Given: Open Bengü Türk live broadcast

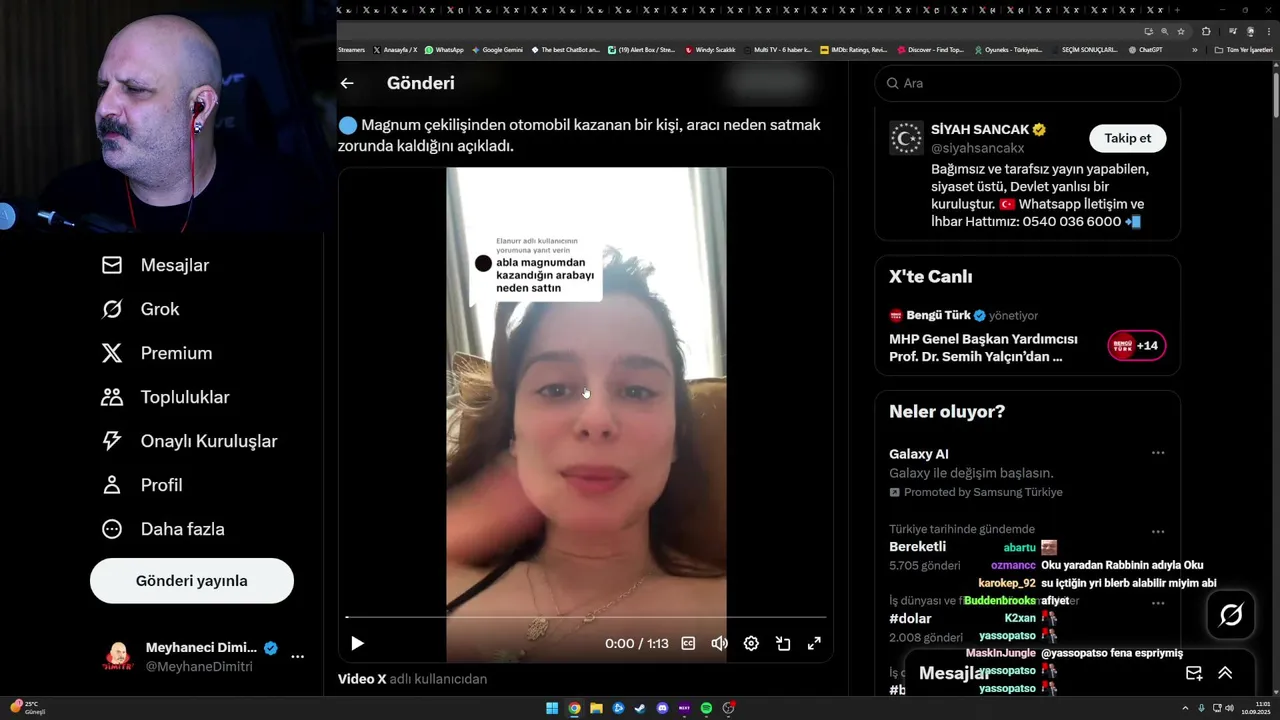Looking at the screenshot, I should 983,346.
